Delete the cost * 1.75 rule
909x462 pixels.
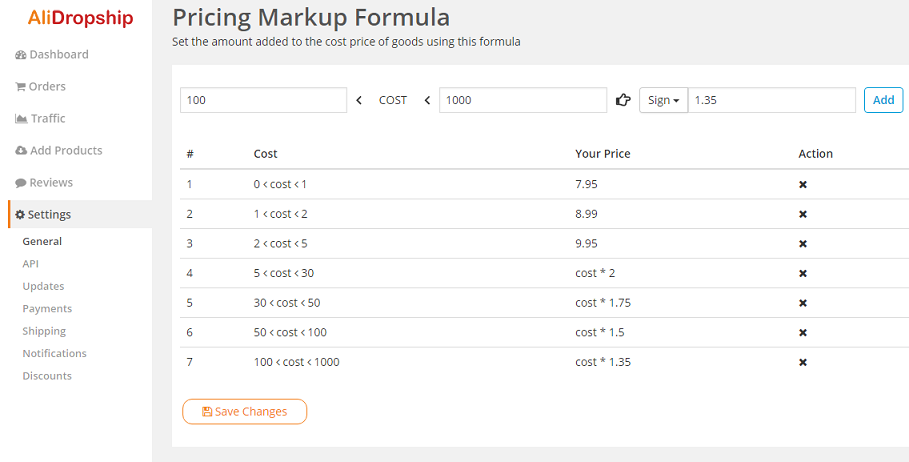click(802, 303)
